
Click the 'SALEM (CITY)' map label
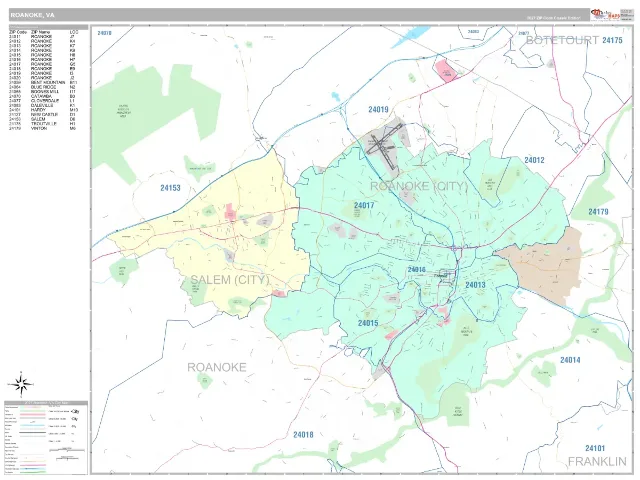click(x=230, y=280)
